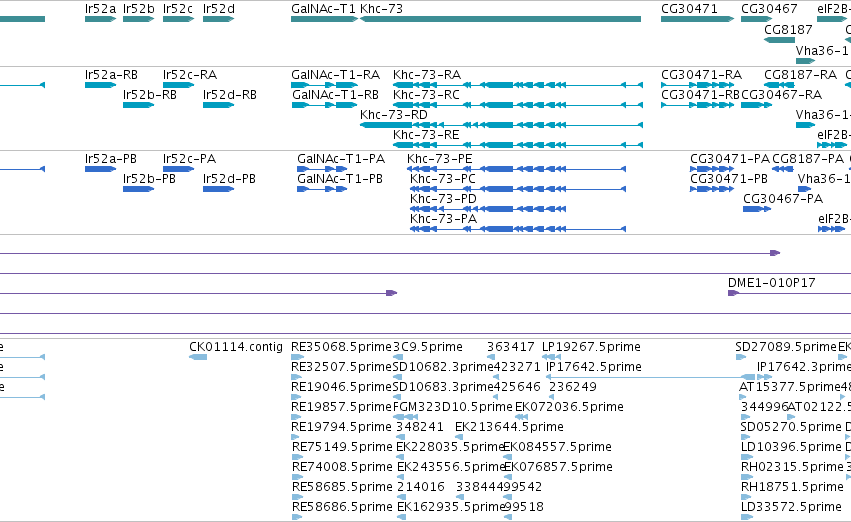
Task: Click the EK084557.5prime label
Action: pyautogui.click(x=557, y=447)
